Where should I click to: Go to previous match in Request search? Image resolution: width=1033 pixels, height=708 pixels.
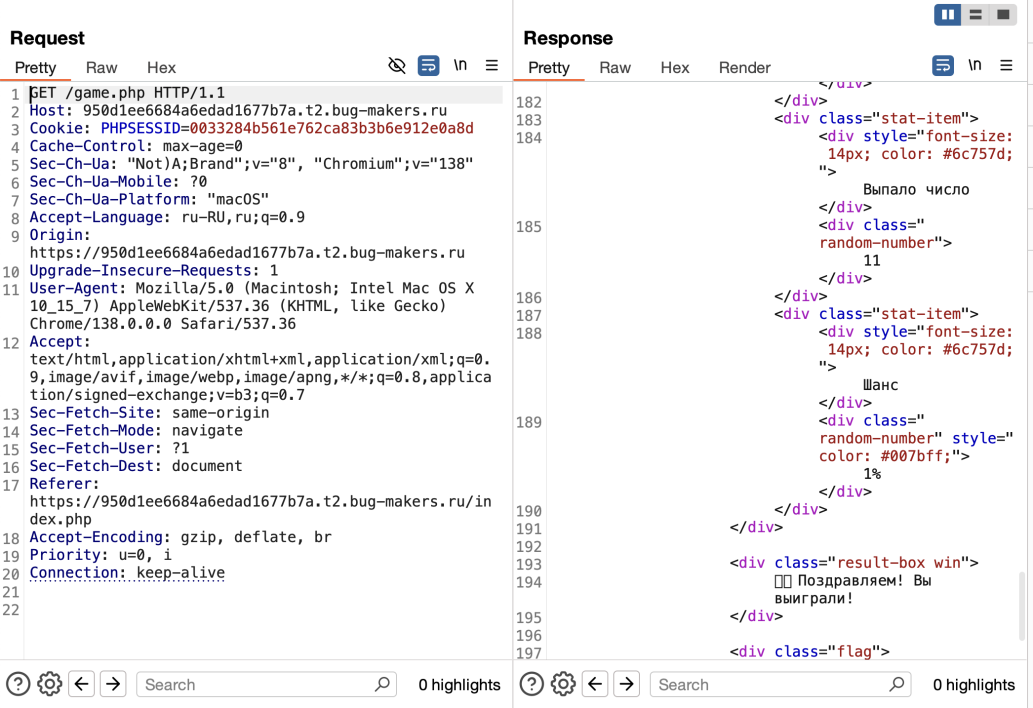pos(82,684)
